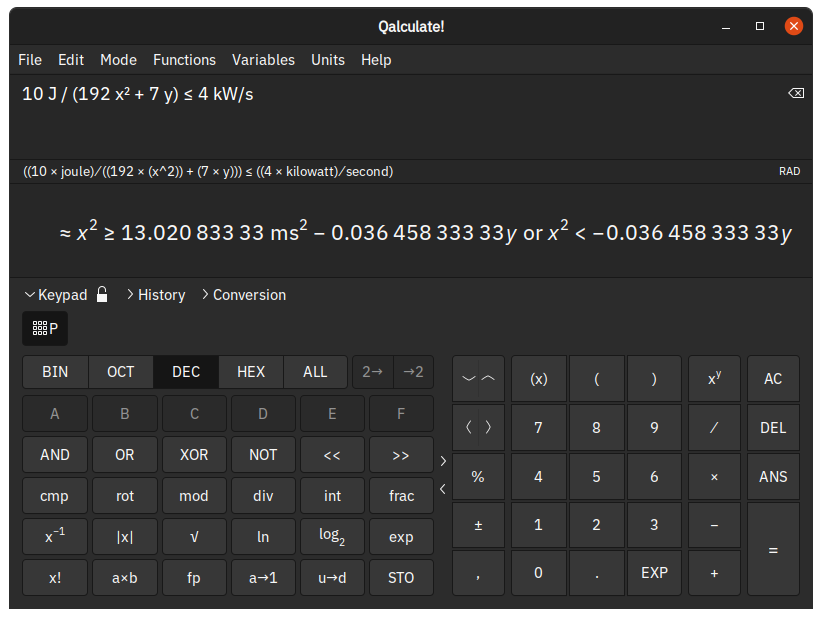Click the right shift >> button

pos(401,454)
